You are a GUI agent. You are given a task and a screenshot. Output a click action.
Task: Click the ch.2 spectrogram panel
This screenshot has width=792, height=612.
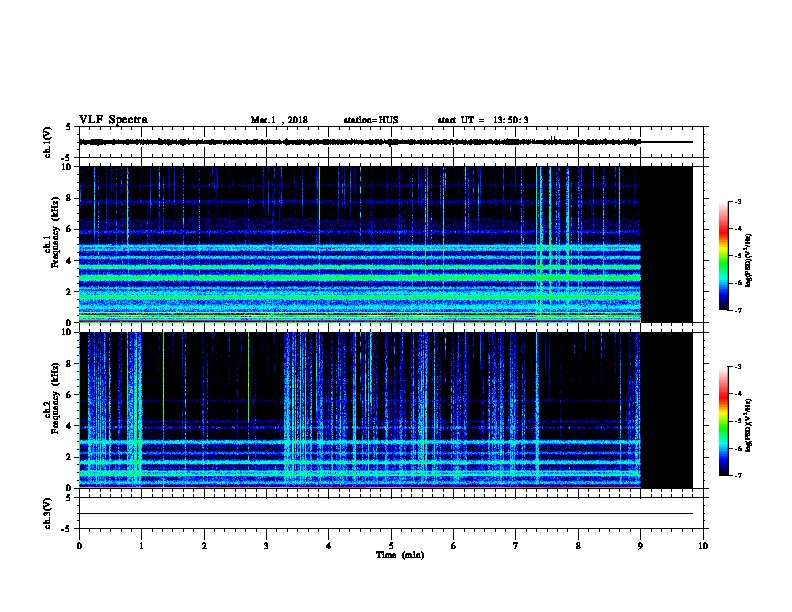[385, 410]
